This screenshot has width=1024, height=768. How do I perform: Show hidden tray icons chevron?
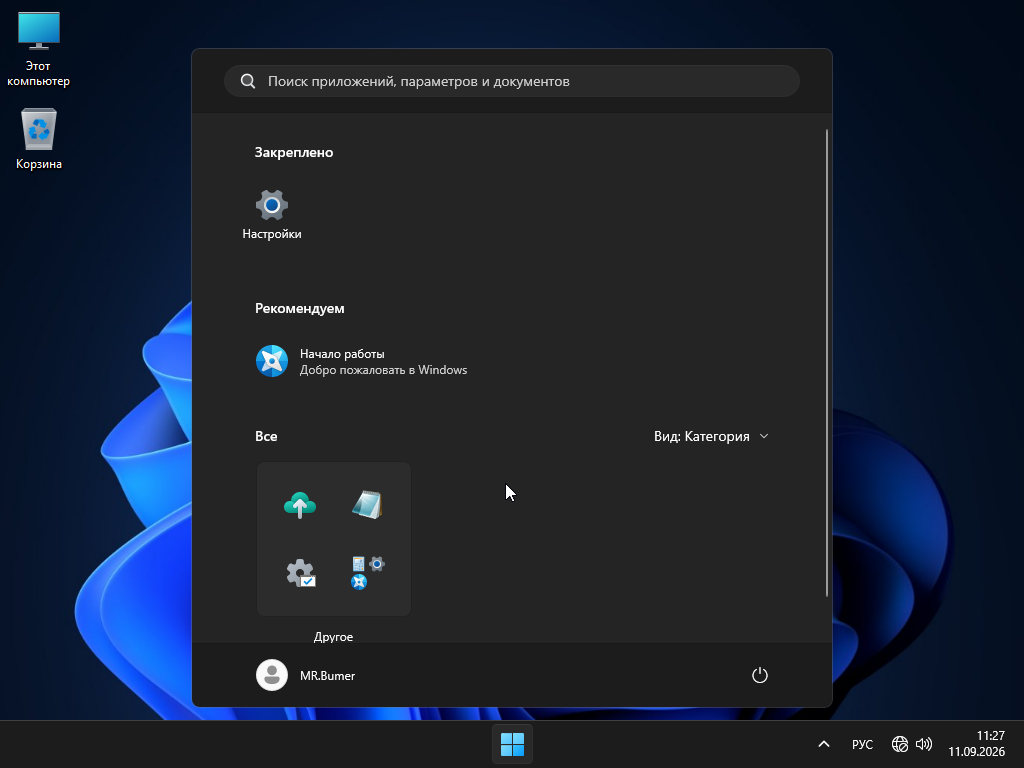(x=824, y=744)
